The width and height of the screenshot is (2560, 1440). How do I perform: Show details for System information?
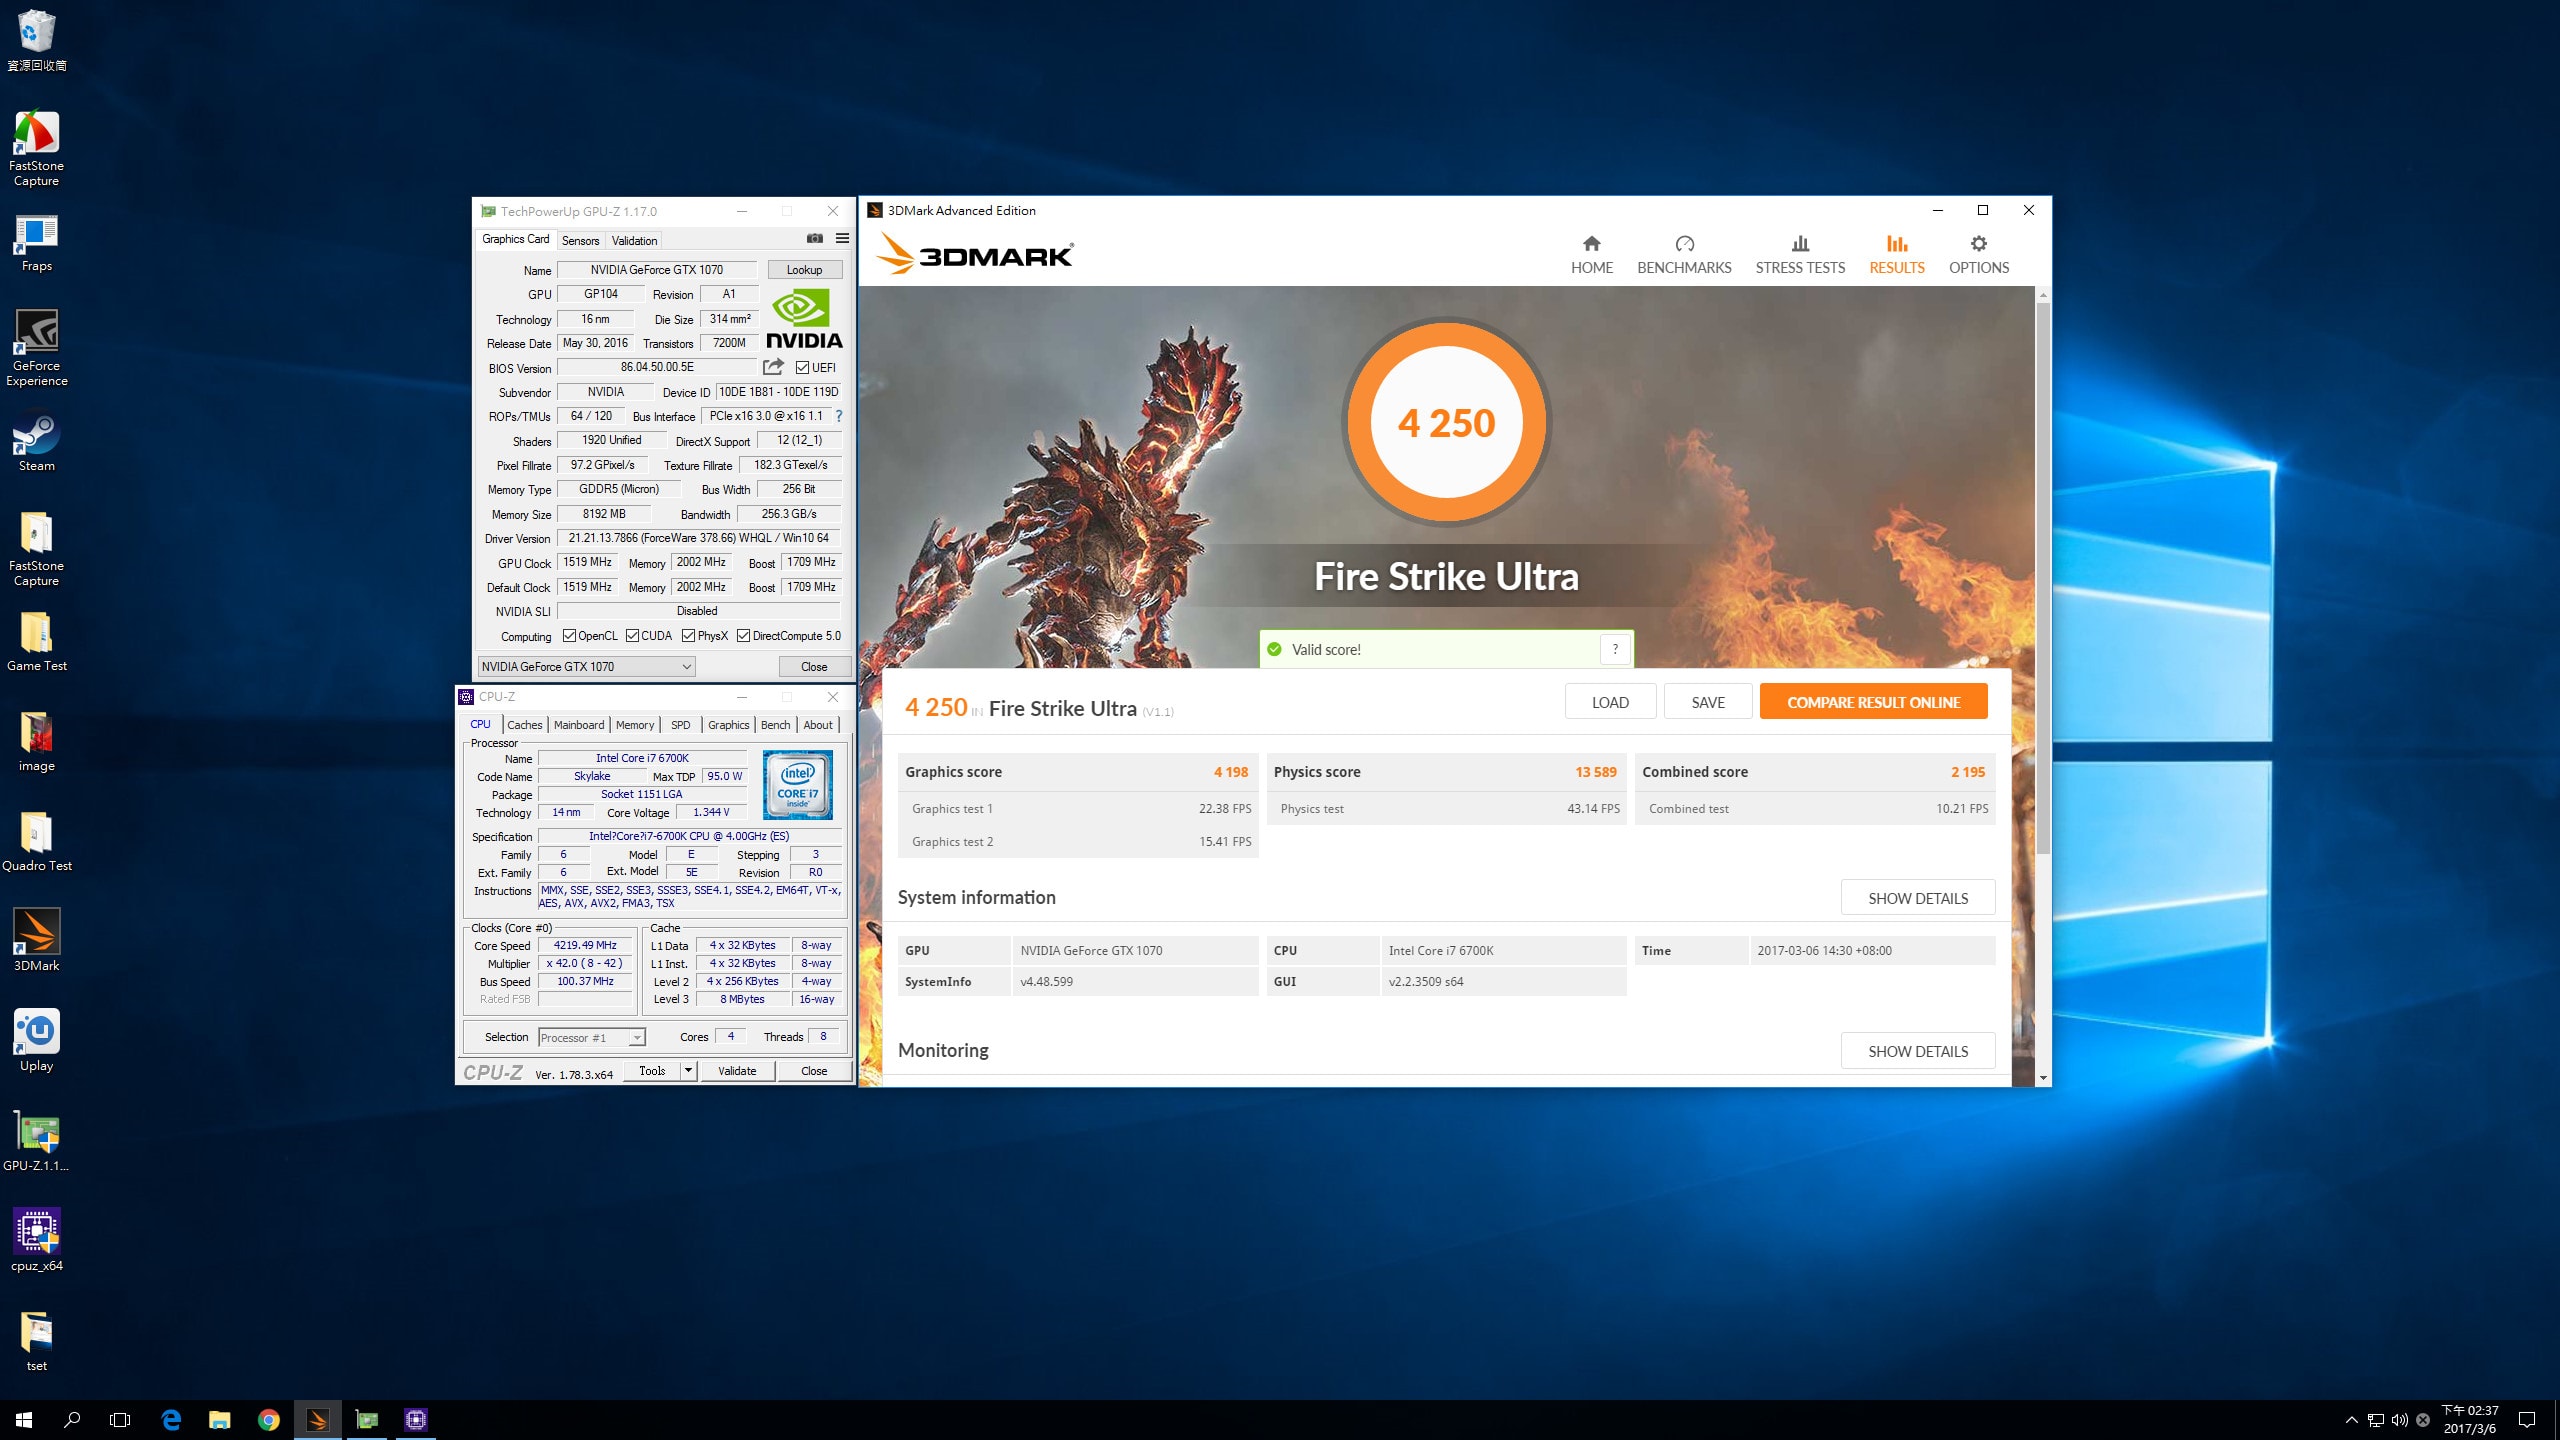click(x=1918, y=898)
